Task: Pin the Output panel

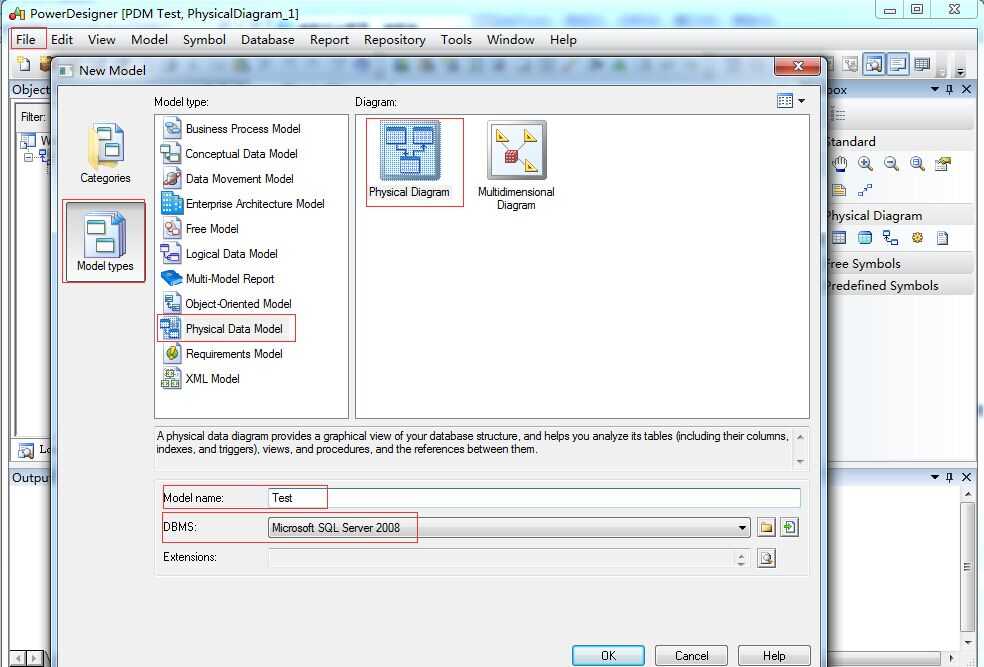Action: pos(950,478)
